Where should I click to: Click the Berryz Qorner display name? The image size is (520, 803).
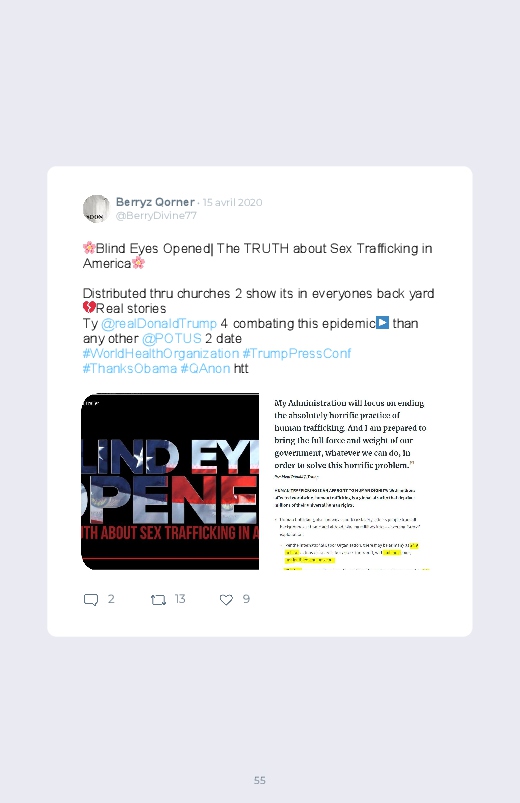(155, 202)
